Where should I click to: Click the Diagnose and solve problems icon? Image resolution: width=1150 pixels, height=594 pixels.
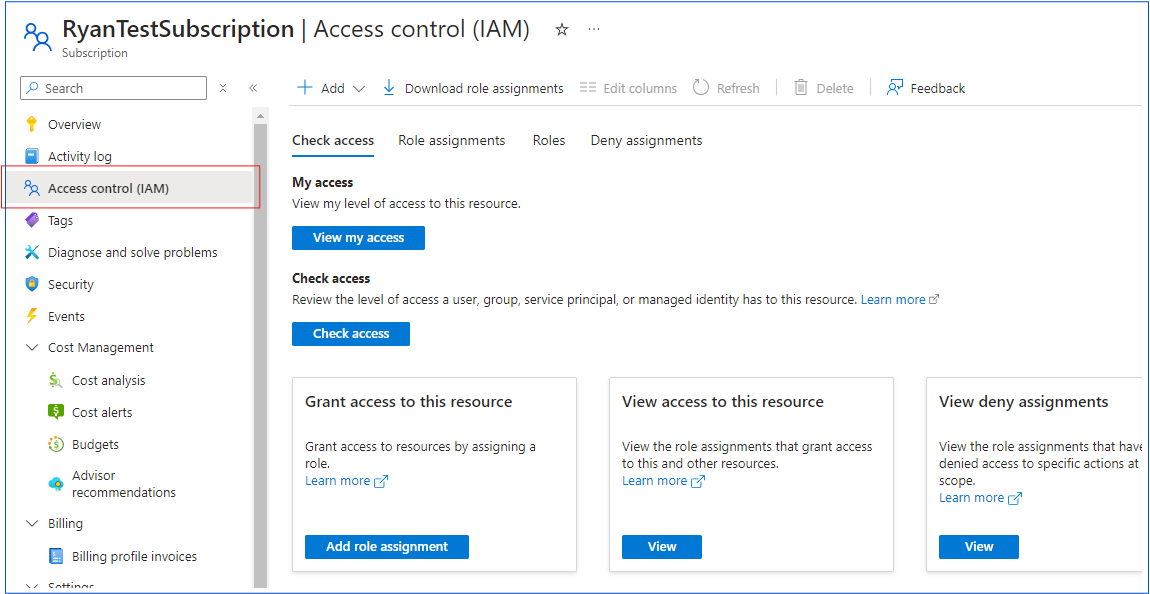point(32,252)
